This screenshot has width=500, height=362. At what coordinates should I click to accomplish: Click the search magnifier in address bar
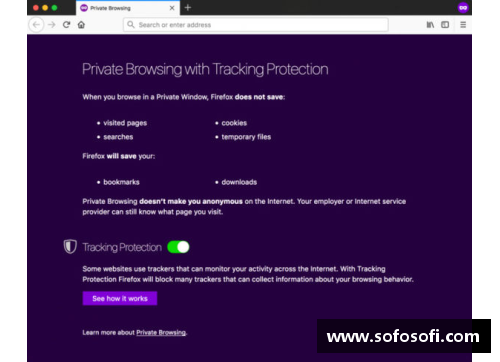pos(131,25)
